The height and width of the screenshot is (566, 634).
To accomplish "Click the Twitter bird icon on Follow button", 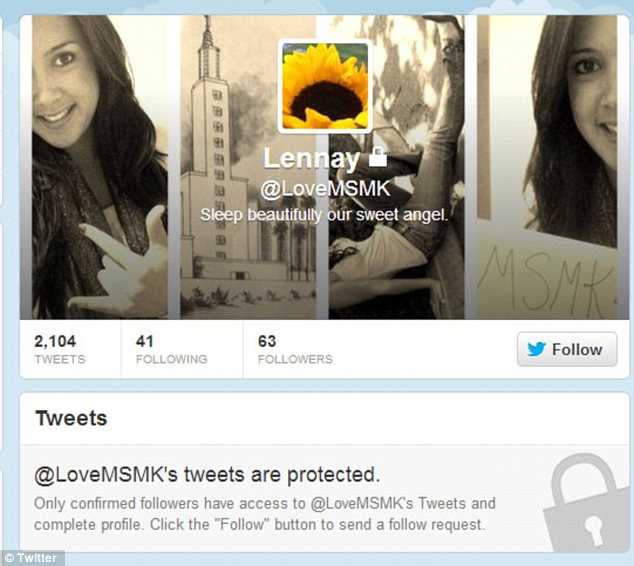I will pyautogui.click(x=537, y=349).
